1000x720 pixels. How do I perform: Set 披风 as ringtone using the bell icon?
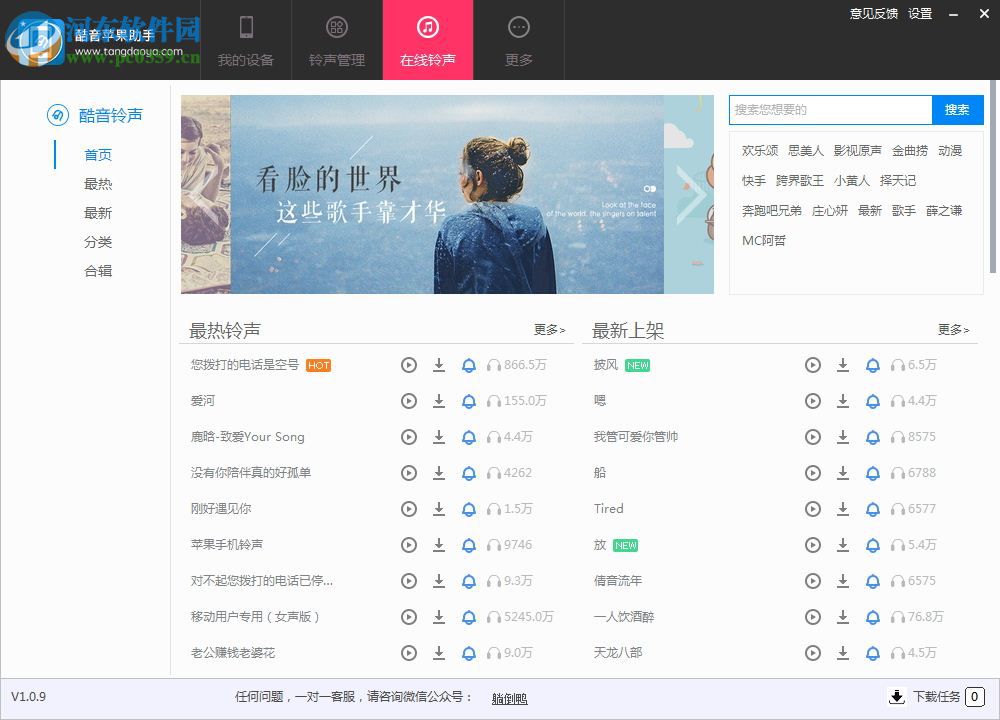[873, 365]
